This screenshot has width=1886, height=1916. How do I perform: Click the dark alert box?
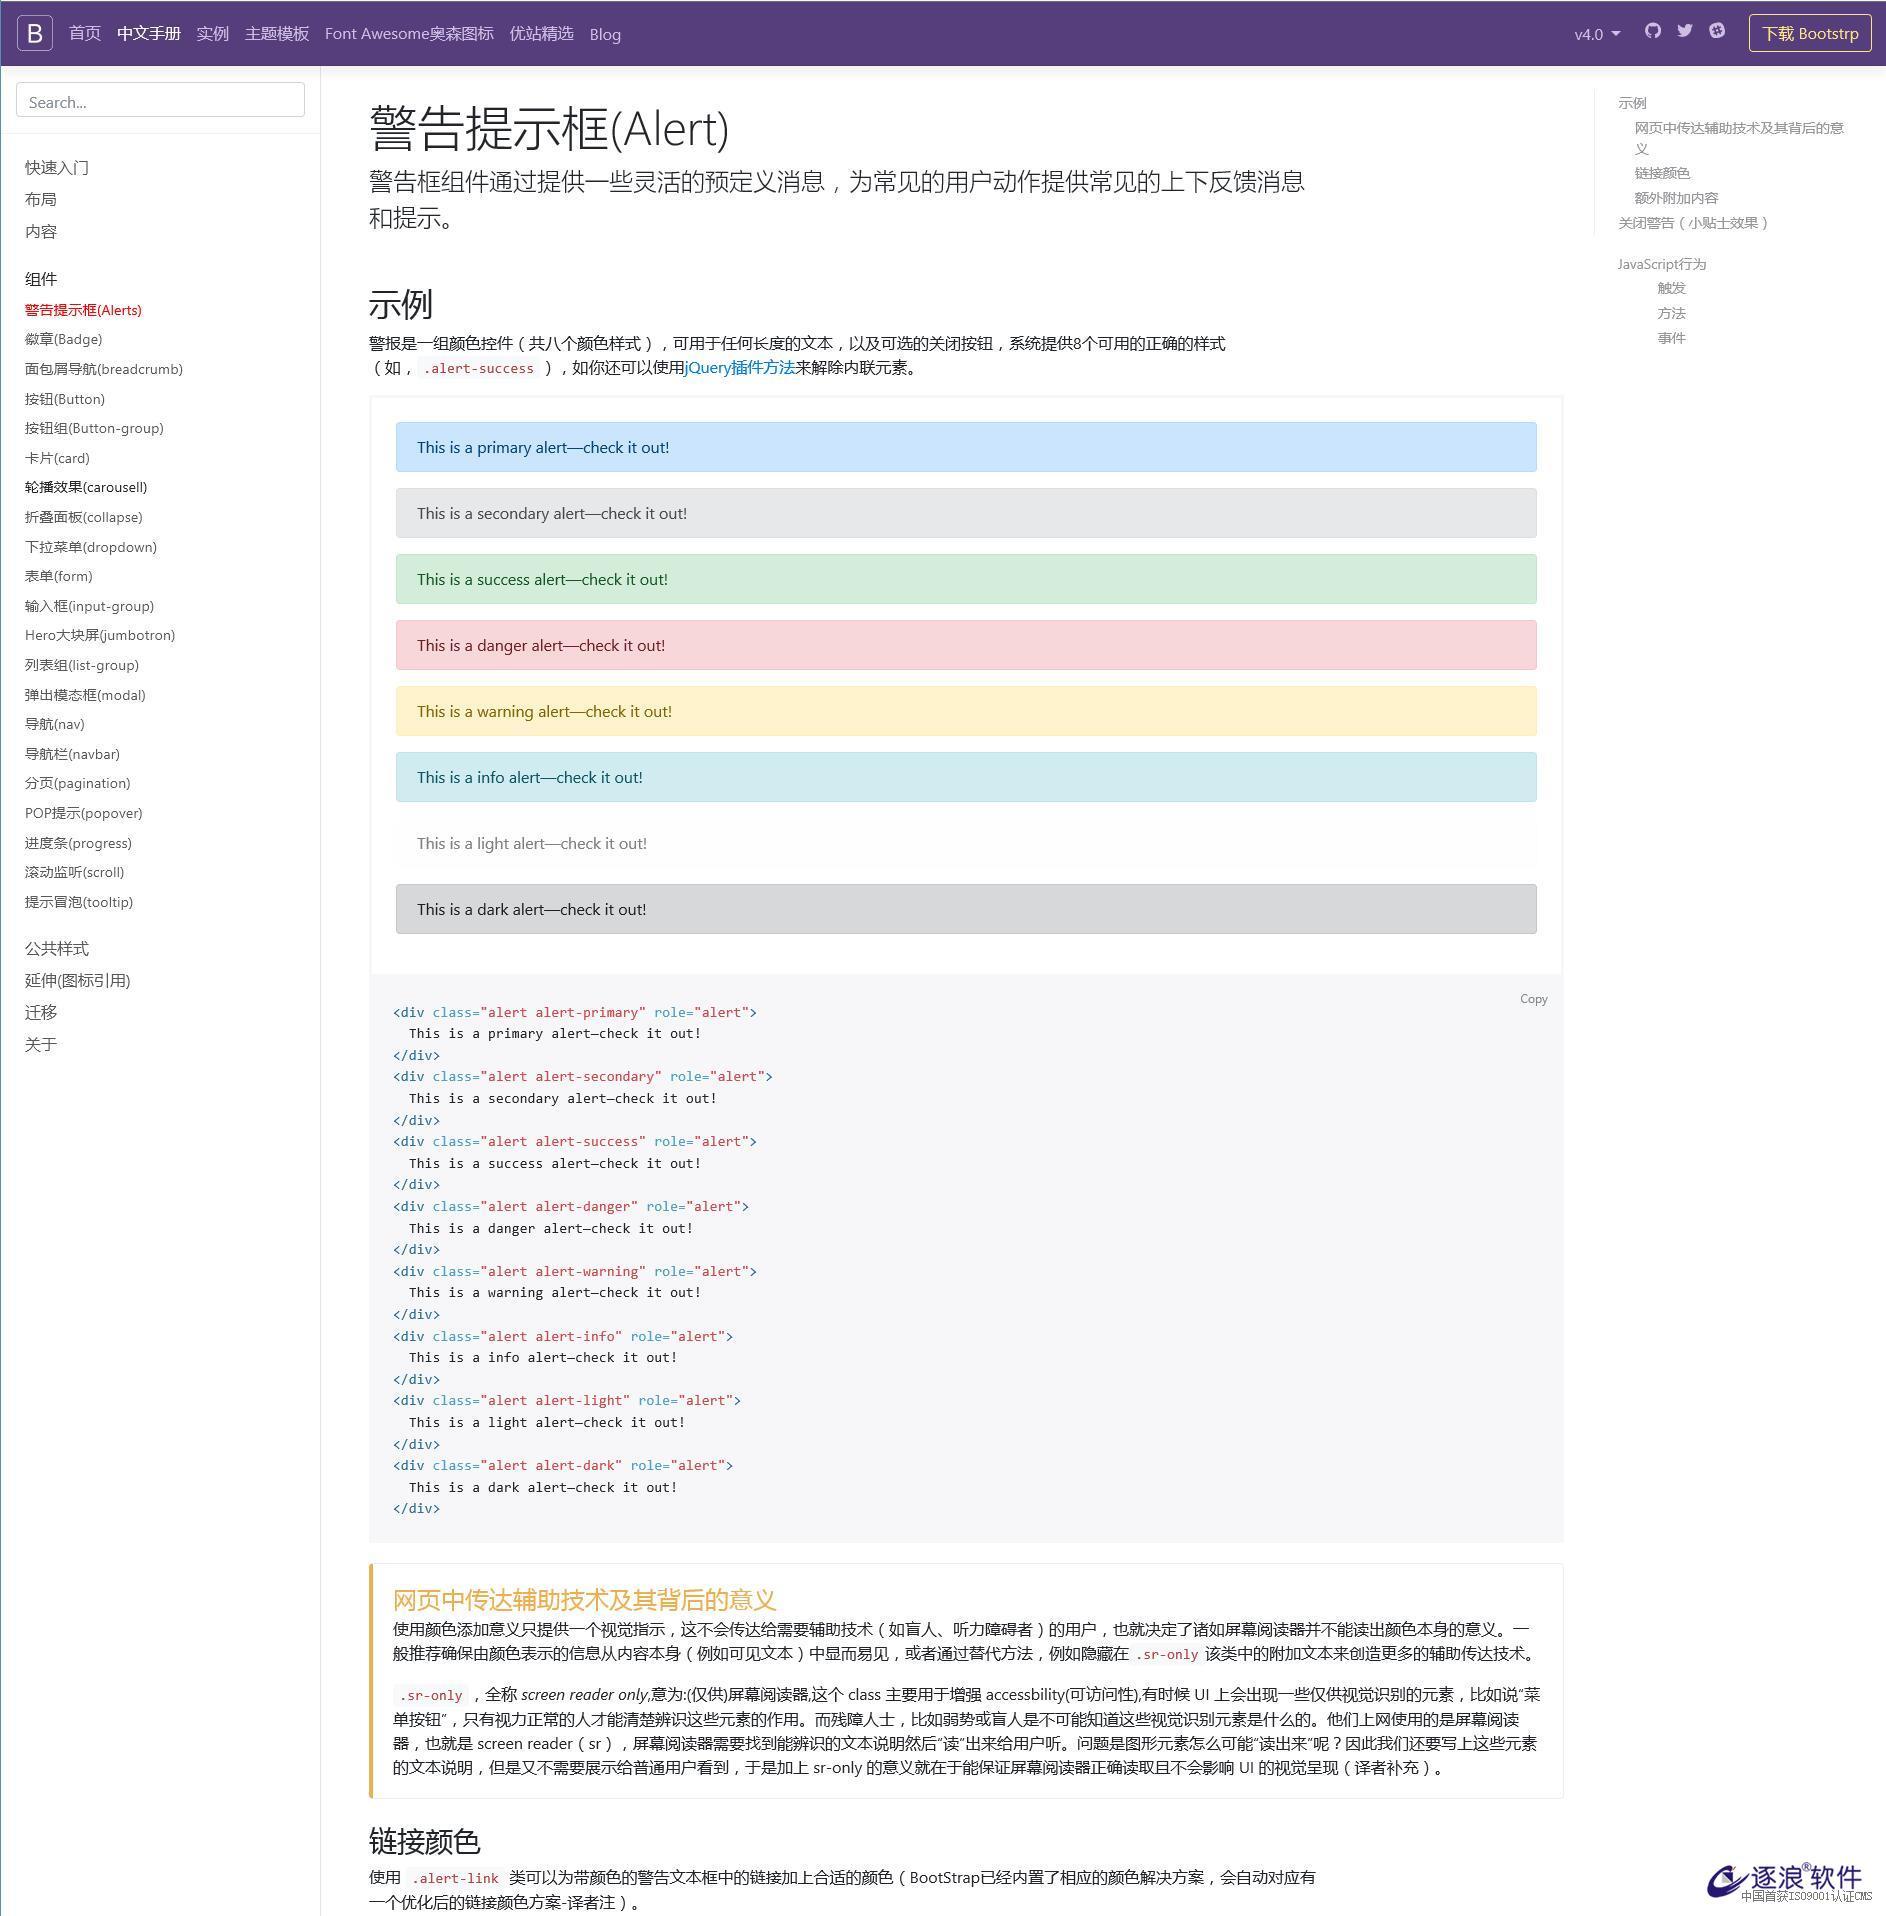(966, 909)
